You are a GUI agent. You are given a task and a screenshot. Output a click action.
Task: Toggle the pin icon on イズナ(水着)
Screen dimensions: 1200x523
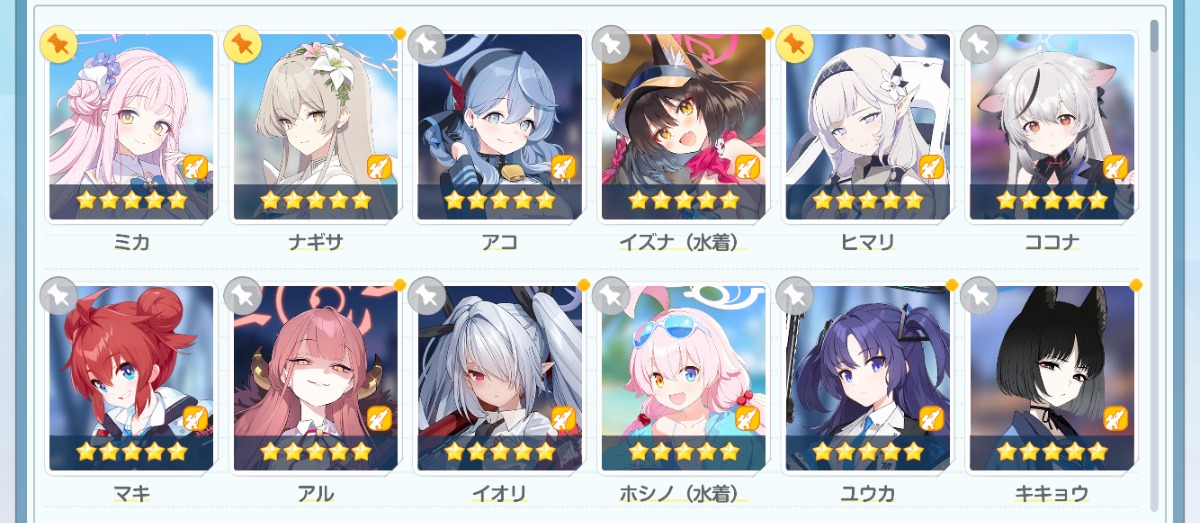pos(611,44)
